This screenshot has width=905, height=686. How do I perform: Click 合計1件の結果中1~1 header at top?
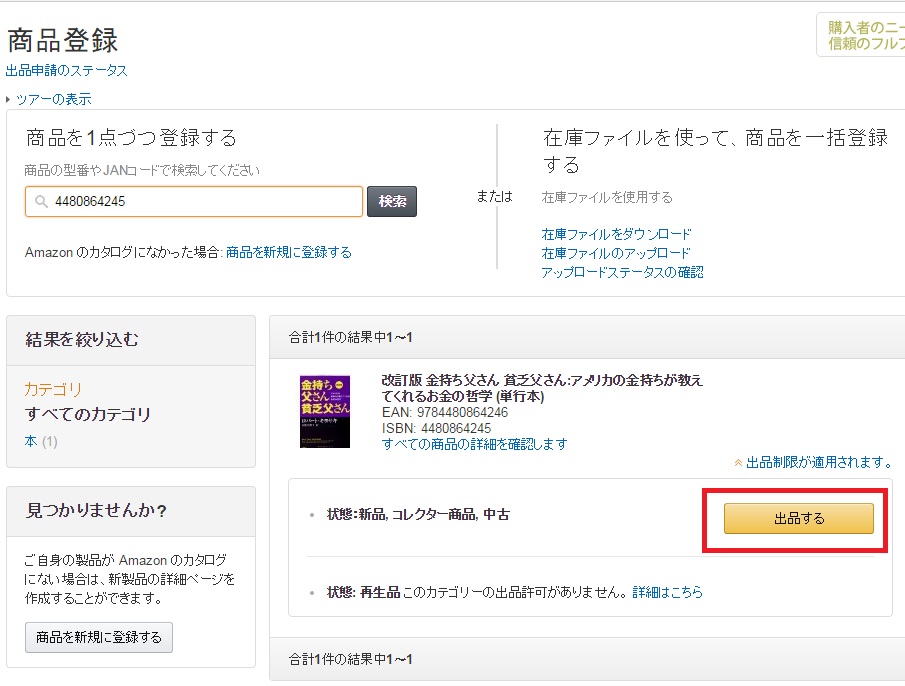click(x=351, y=338)
